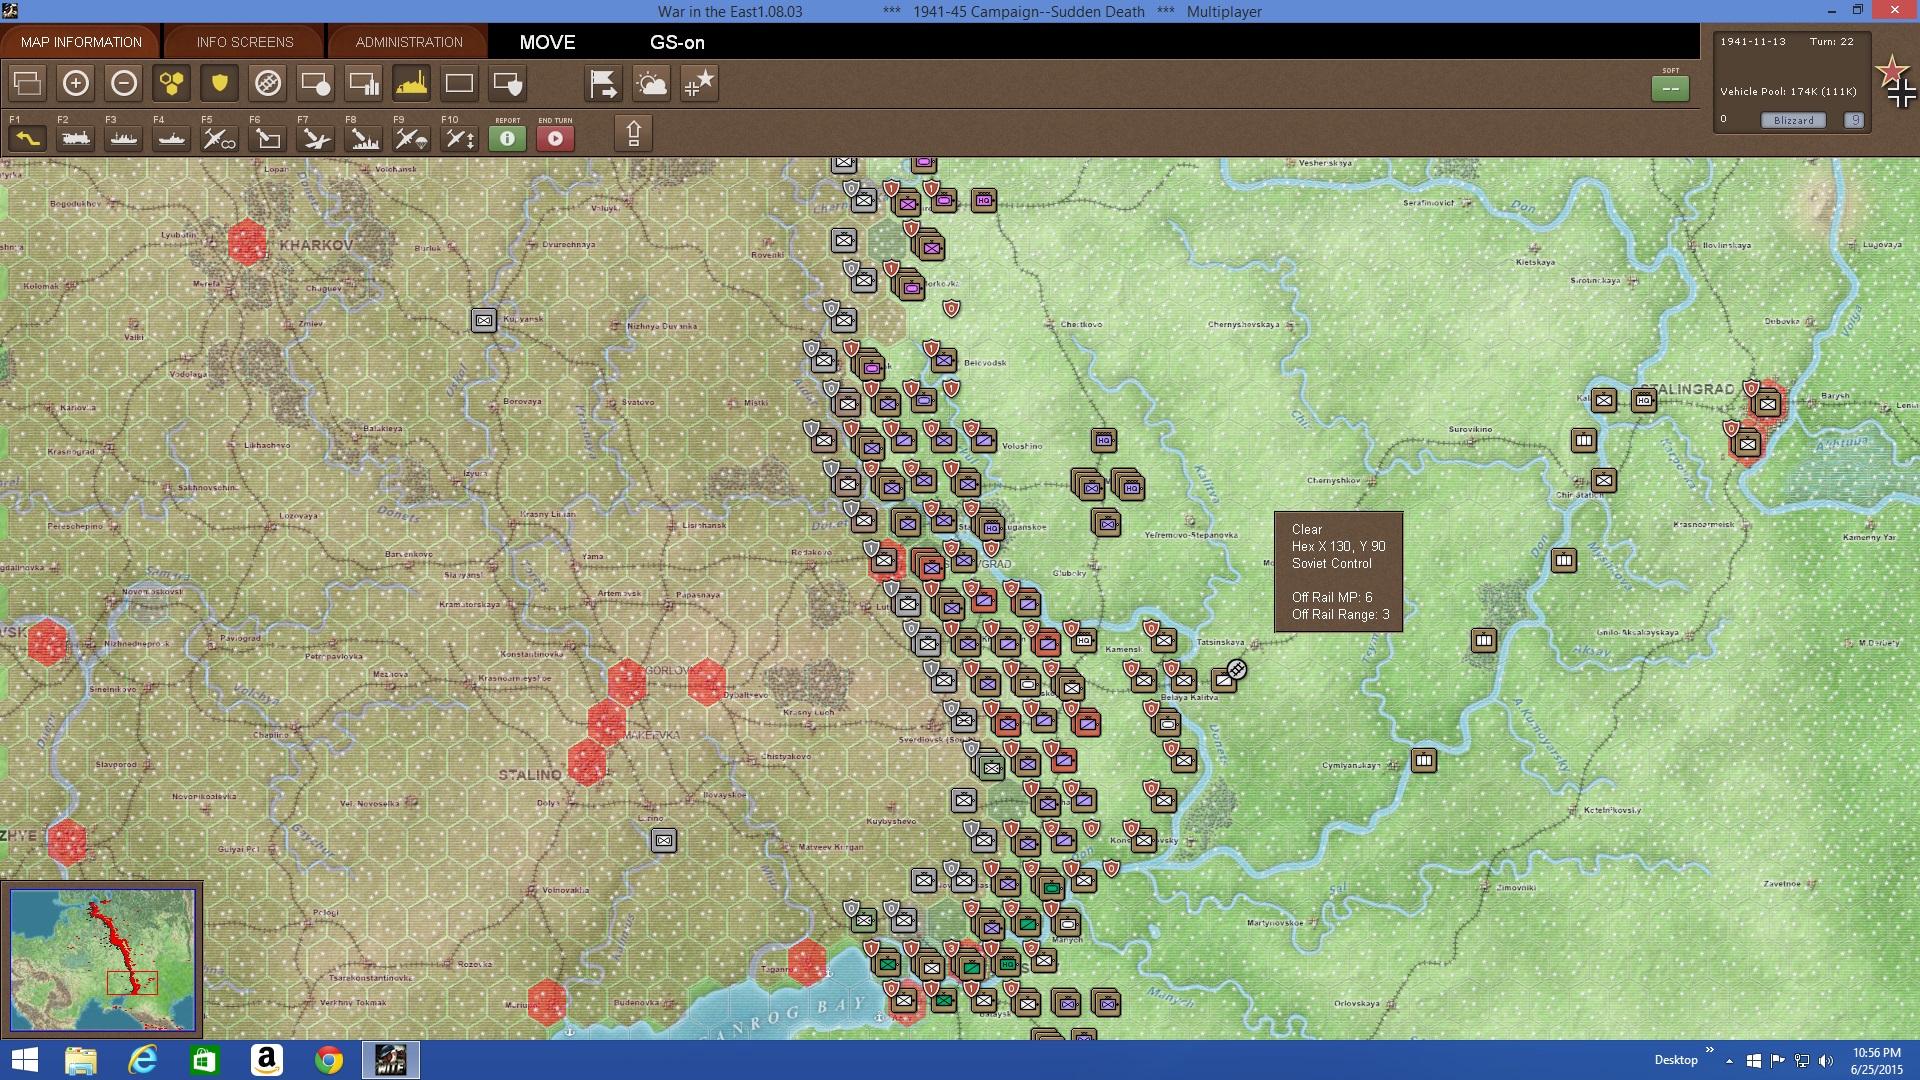Toggle the green SOFT factor button
The height and width of the screenshot is (1080, 1920).
click(1671, 88)
